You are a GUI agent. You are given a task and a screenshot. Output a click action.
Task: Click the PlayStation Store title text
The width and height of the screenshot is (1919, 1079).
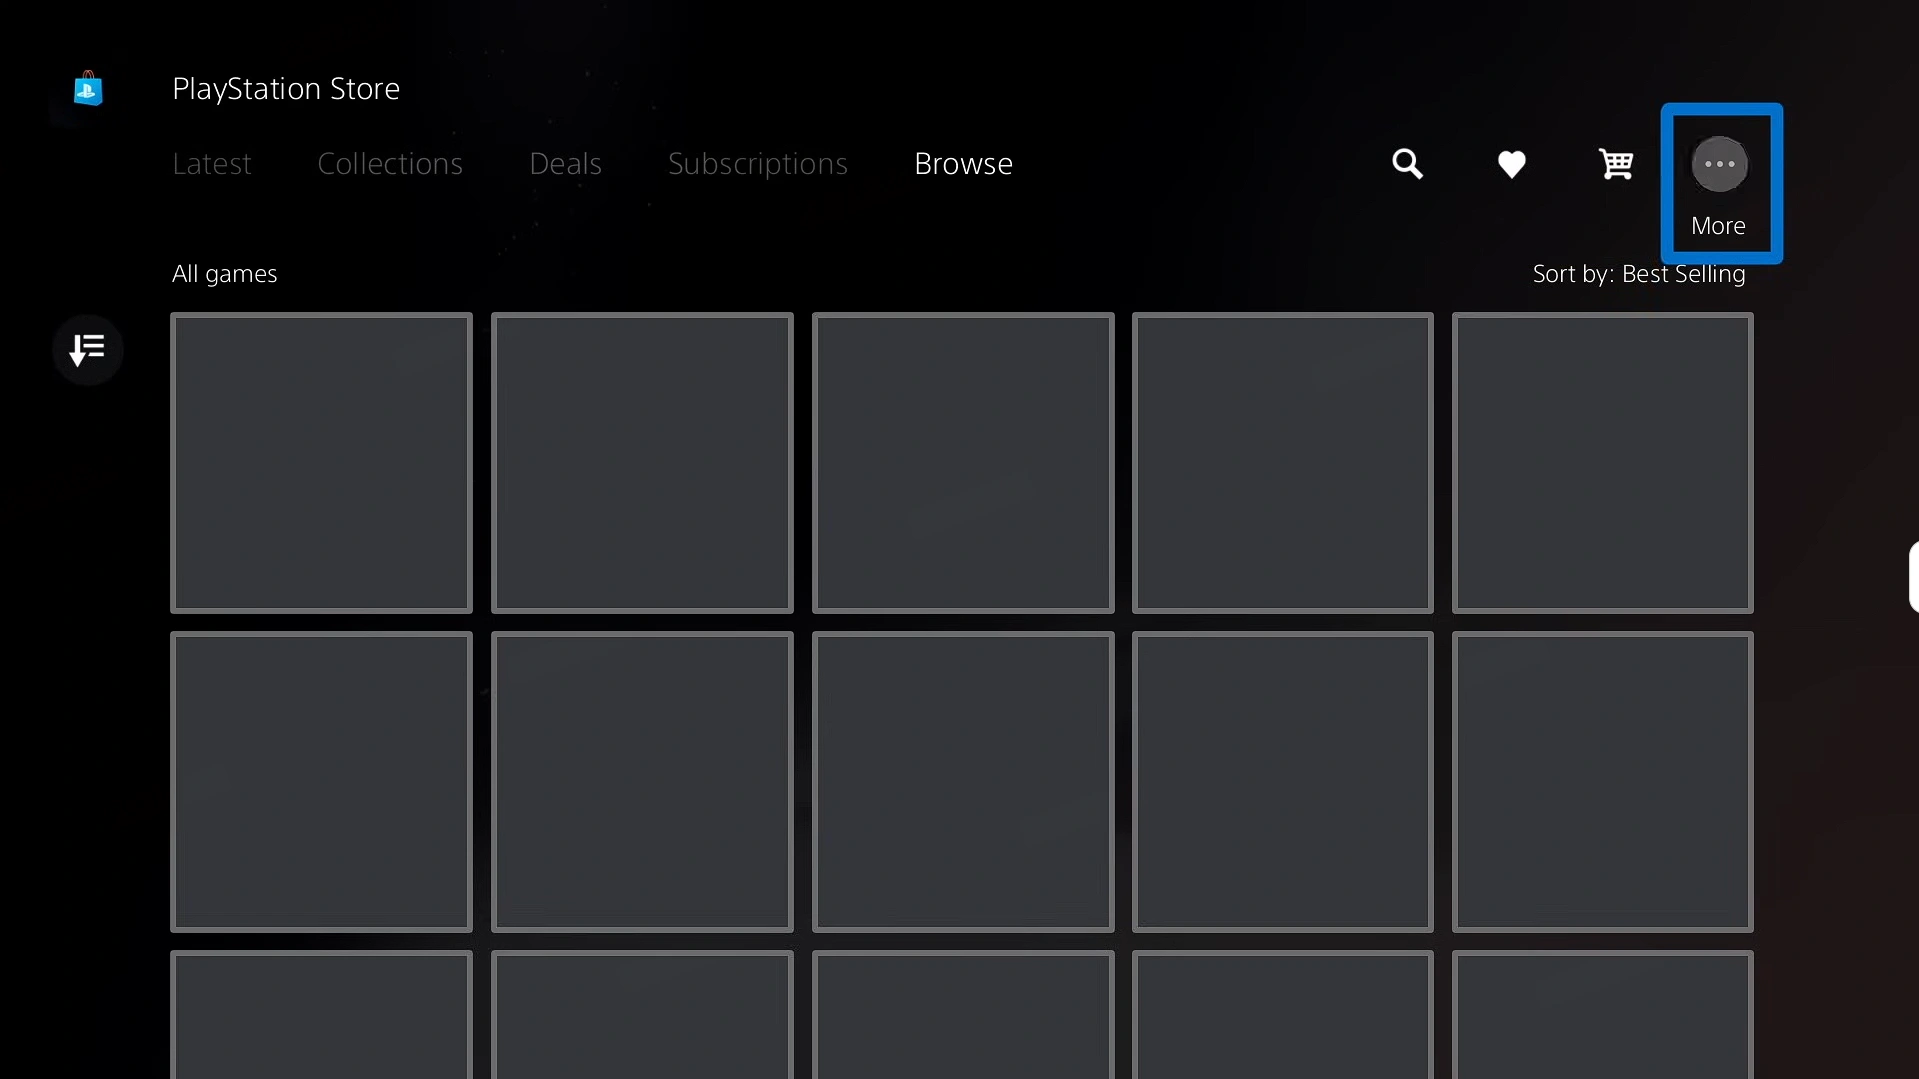(286, 89)
